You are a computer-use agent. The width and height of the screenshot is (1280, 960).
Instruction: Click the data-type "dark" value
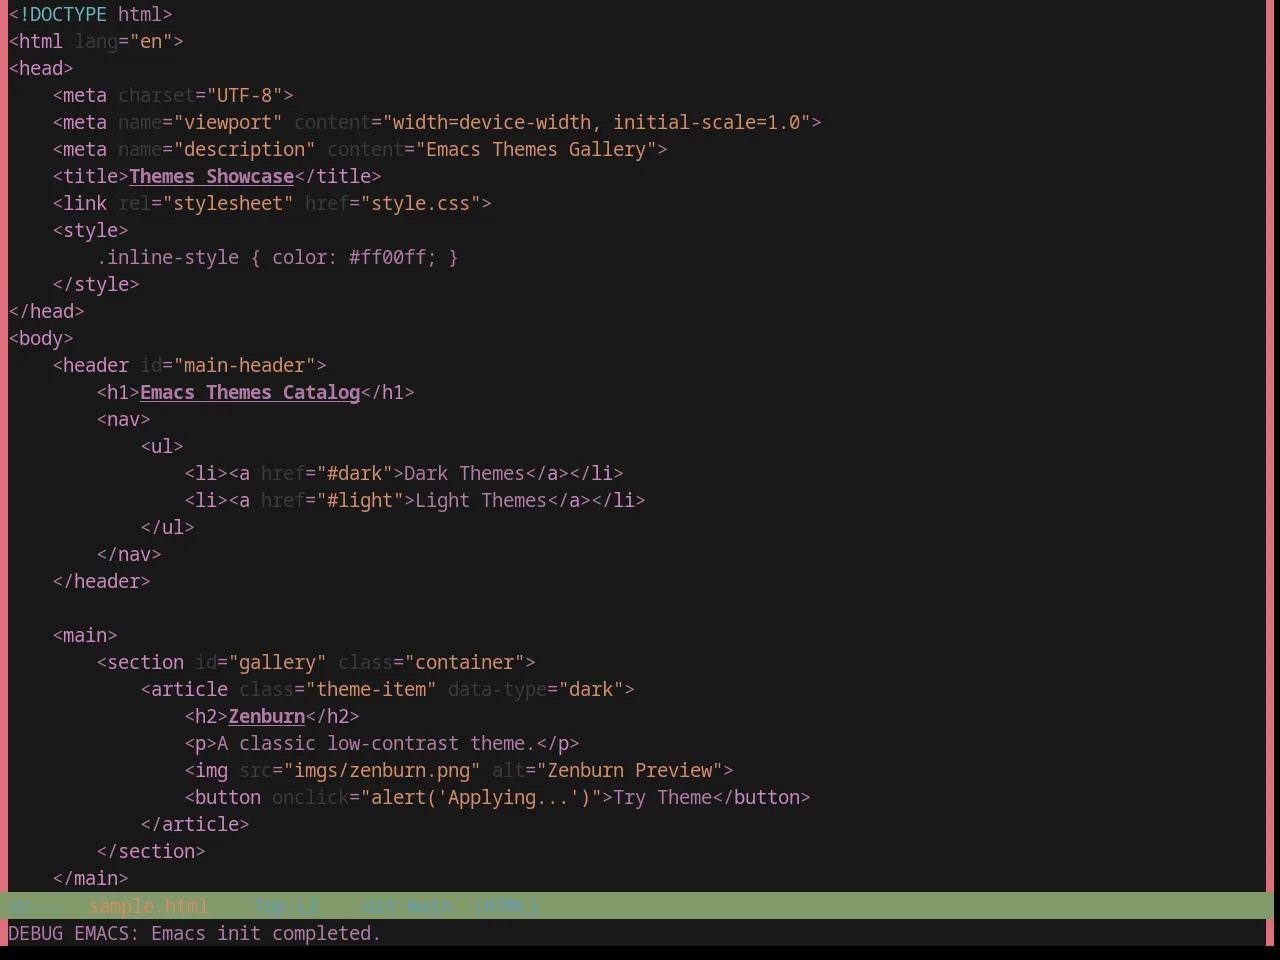pos(591,689)
